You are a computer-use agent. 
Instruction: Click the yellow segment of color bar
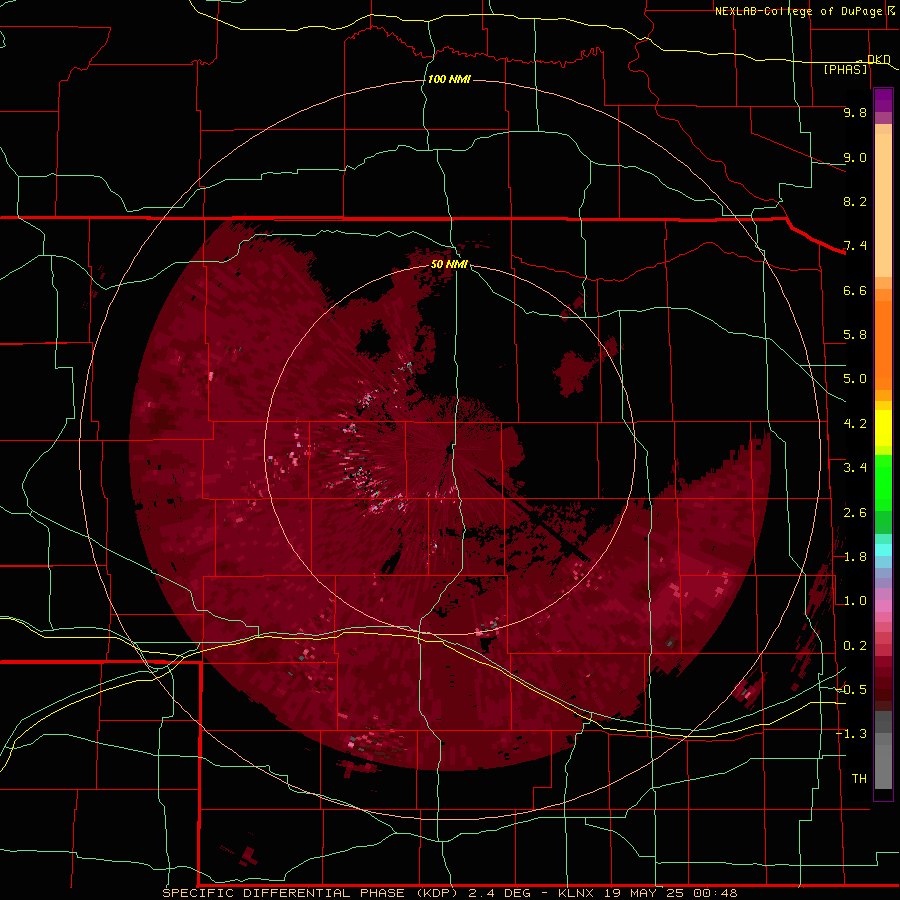[x=883, y=428]
